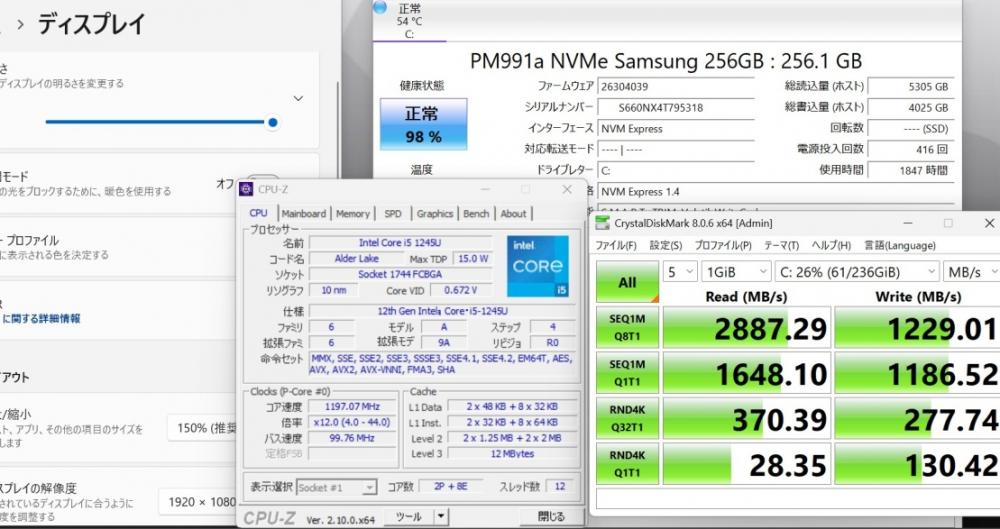Click the SEQ1M Q8T1 read result 2887.29
Image resolution: width=1000 pixels, height=529 pixels.
747,327
